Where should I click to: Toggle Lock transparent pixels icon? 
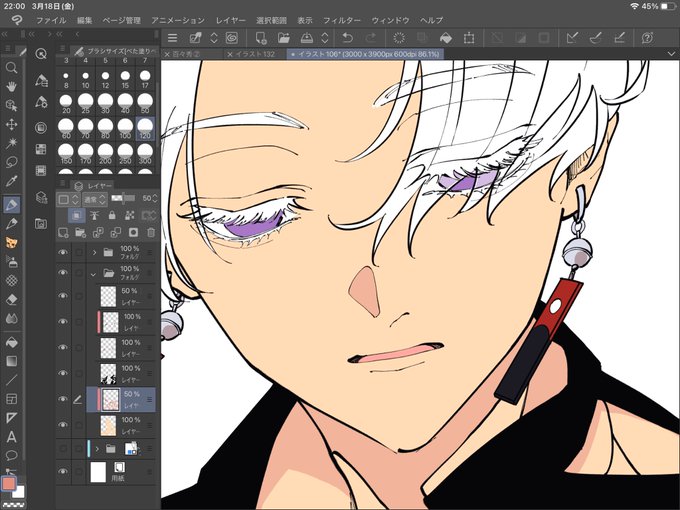point(129,215)
